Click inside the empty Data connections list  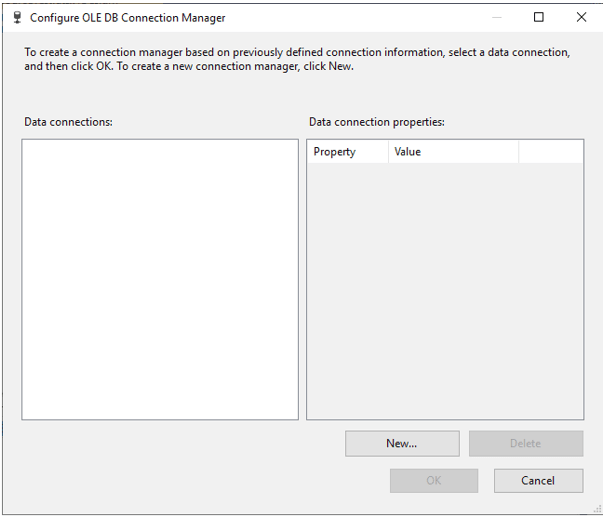coord(160,280)
